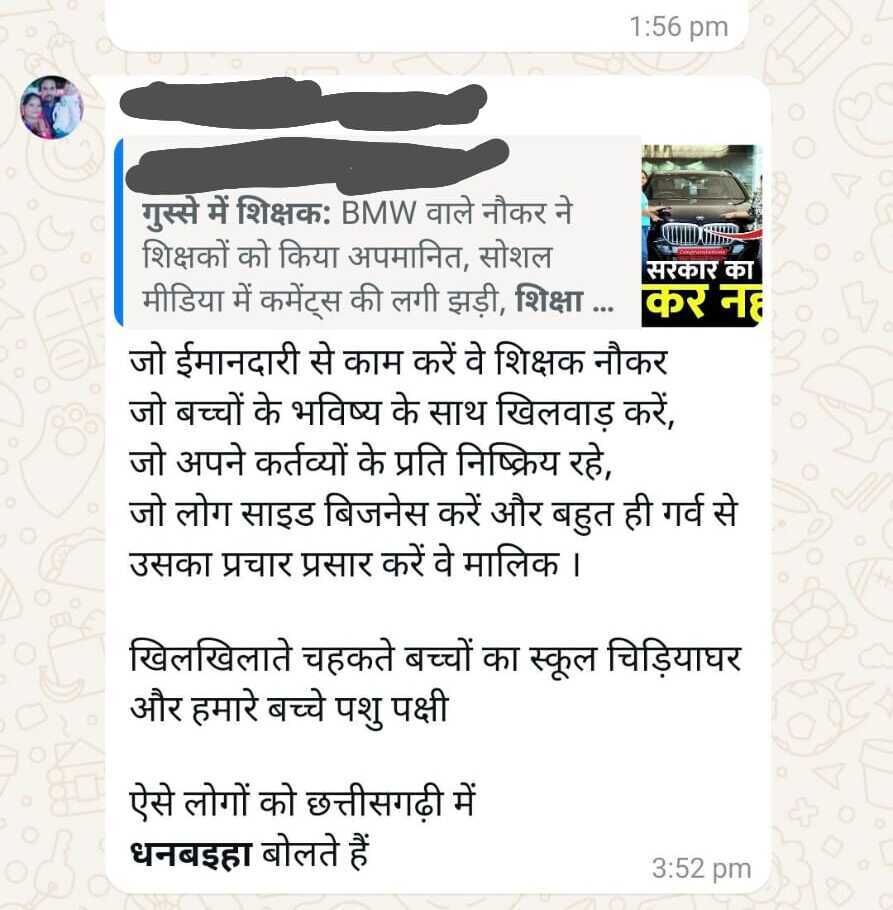Tap line 'जो बच्चों के भविष्य के साथ खिलवाड़ करें'
The image size is (893, 910).
click(x=402, y=413)
